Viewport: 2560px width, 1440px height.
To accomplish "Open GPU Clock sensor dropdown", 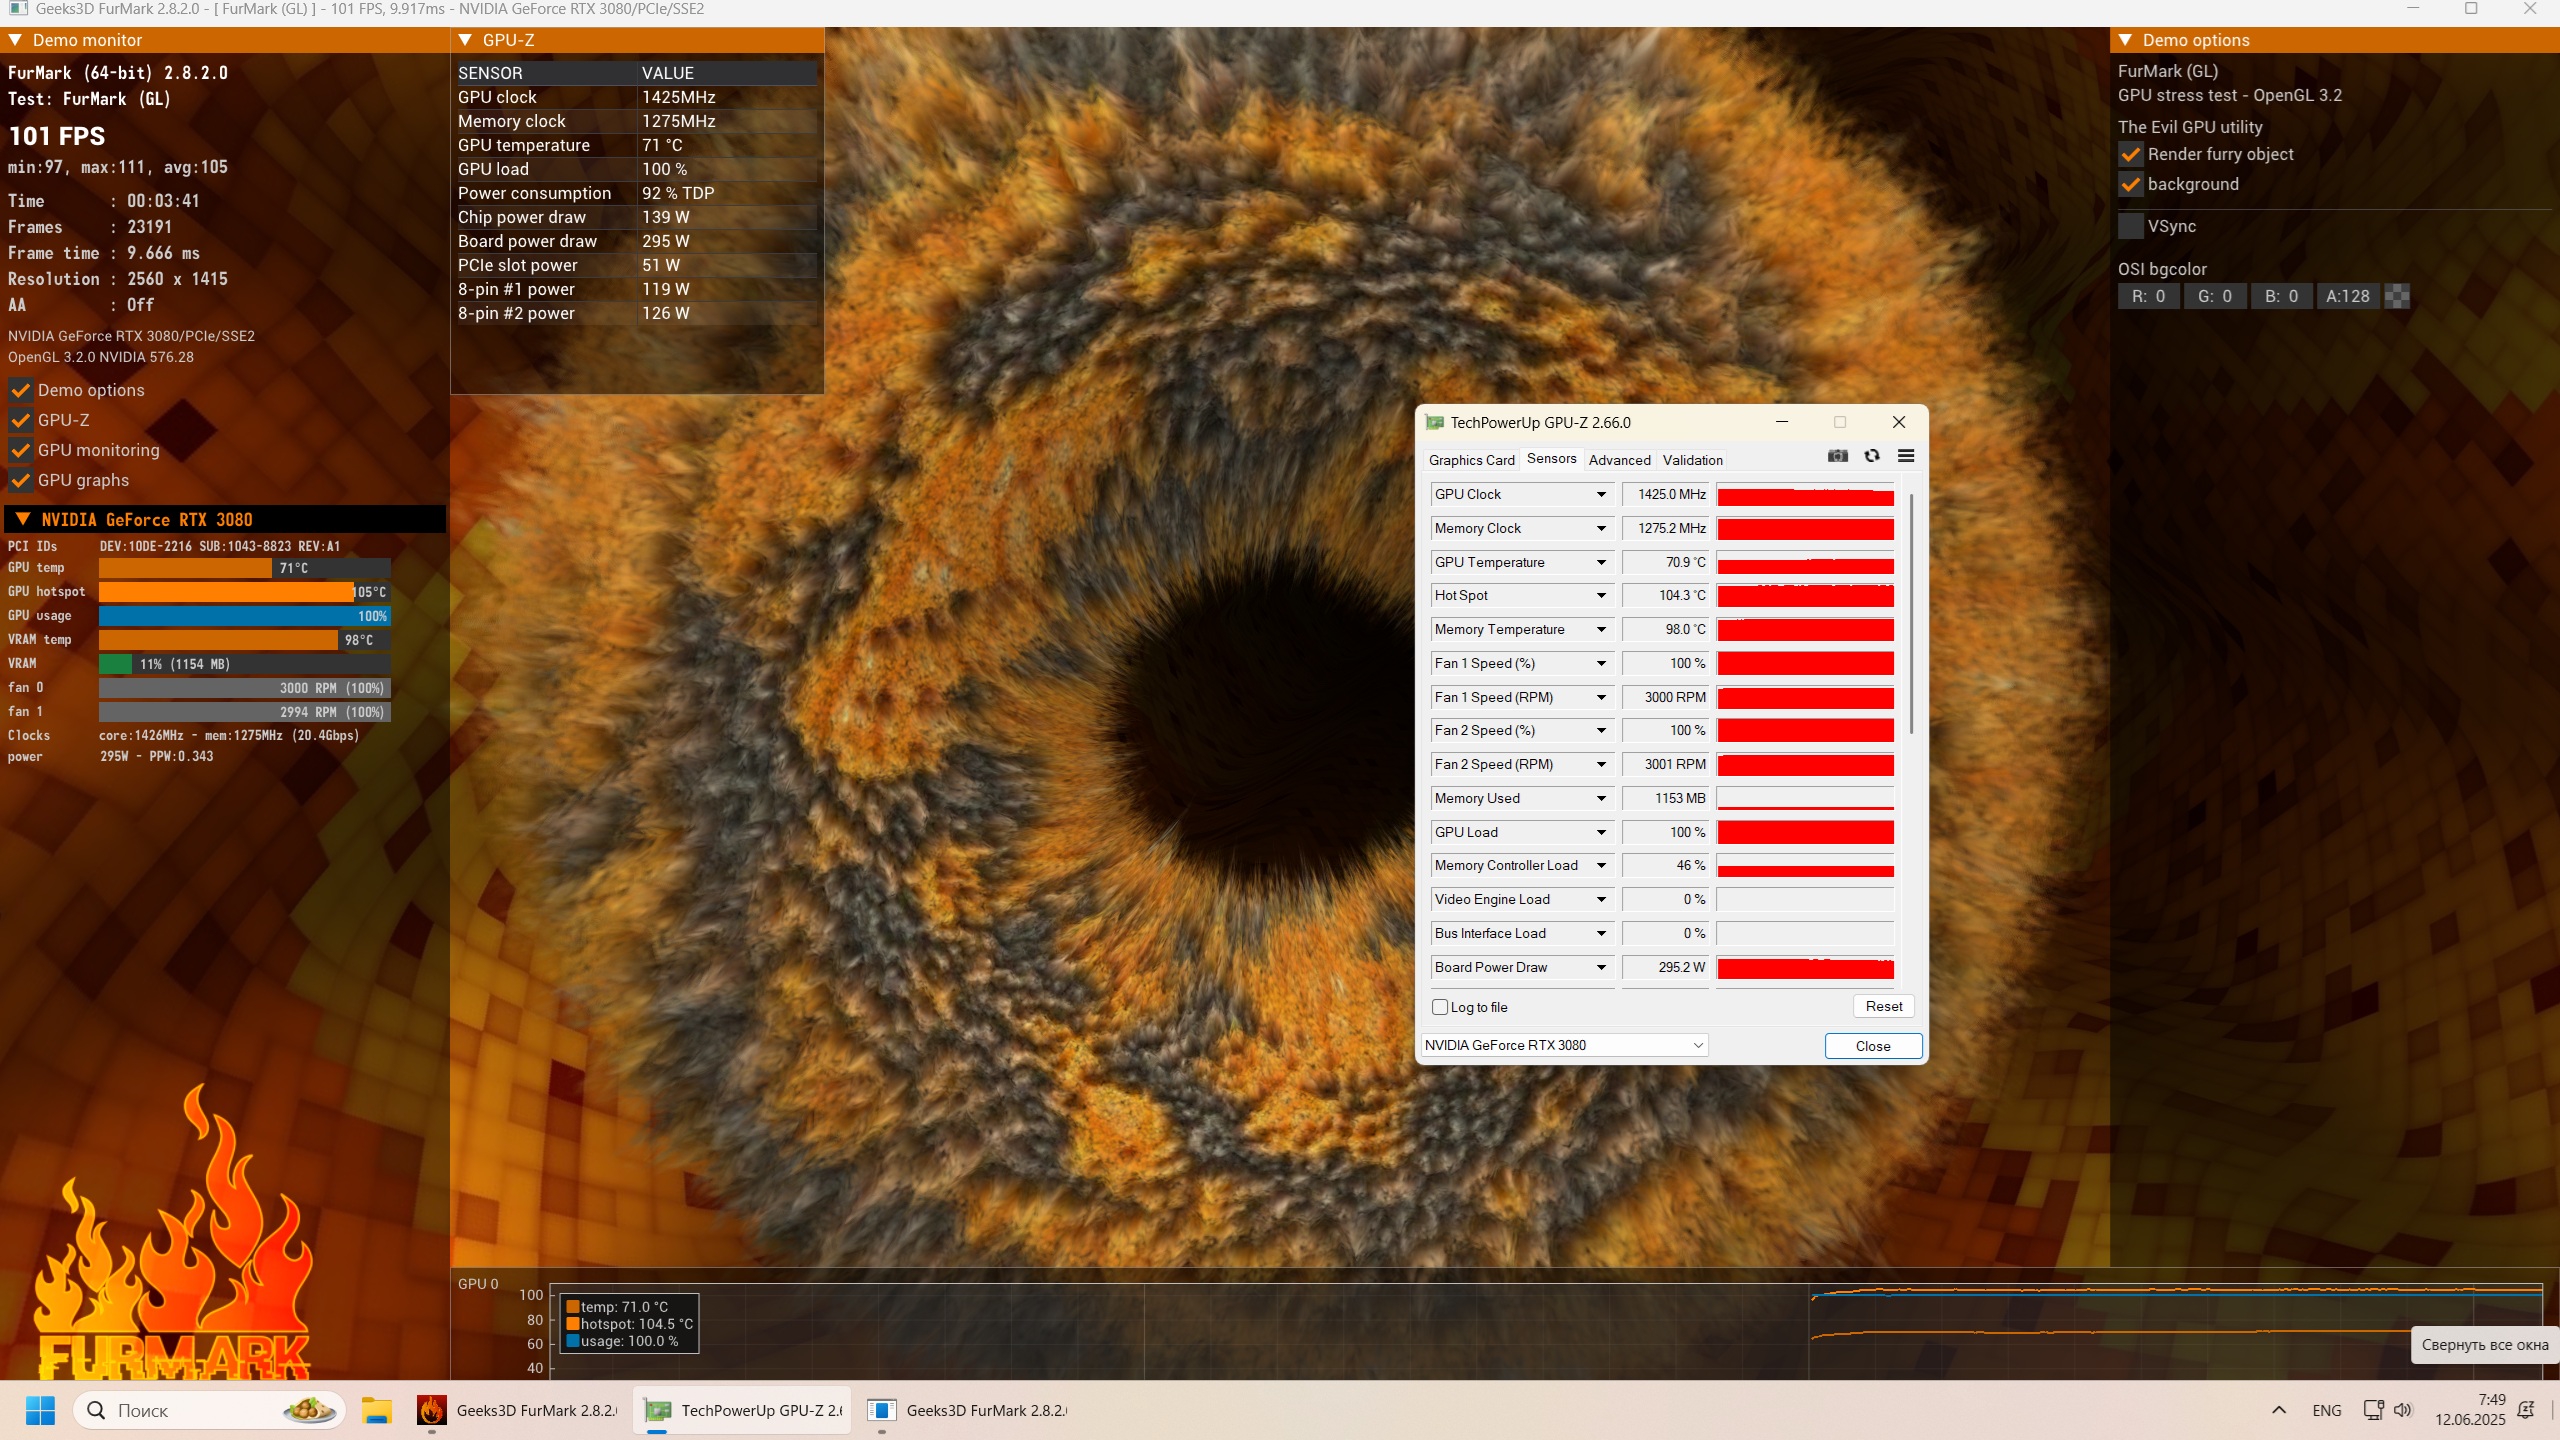I will pyautogui.click(x=1601, y=494).
